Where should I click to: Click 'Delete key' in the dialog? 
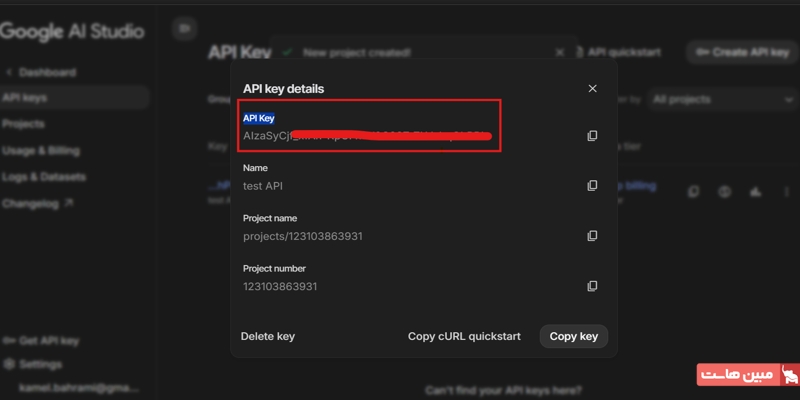pos(268,336)
